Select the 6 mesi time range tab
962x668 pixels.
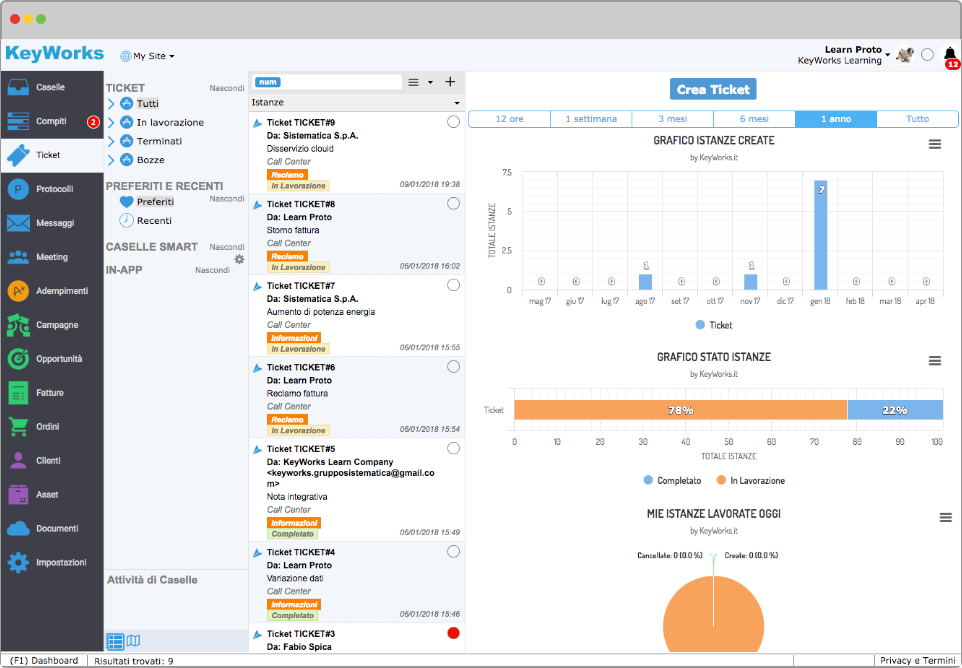(x=755, y=119)
